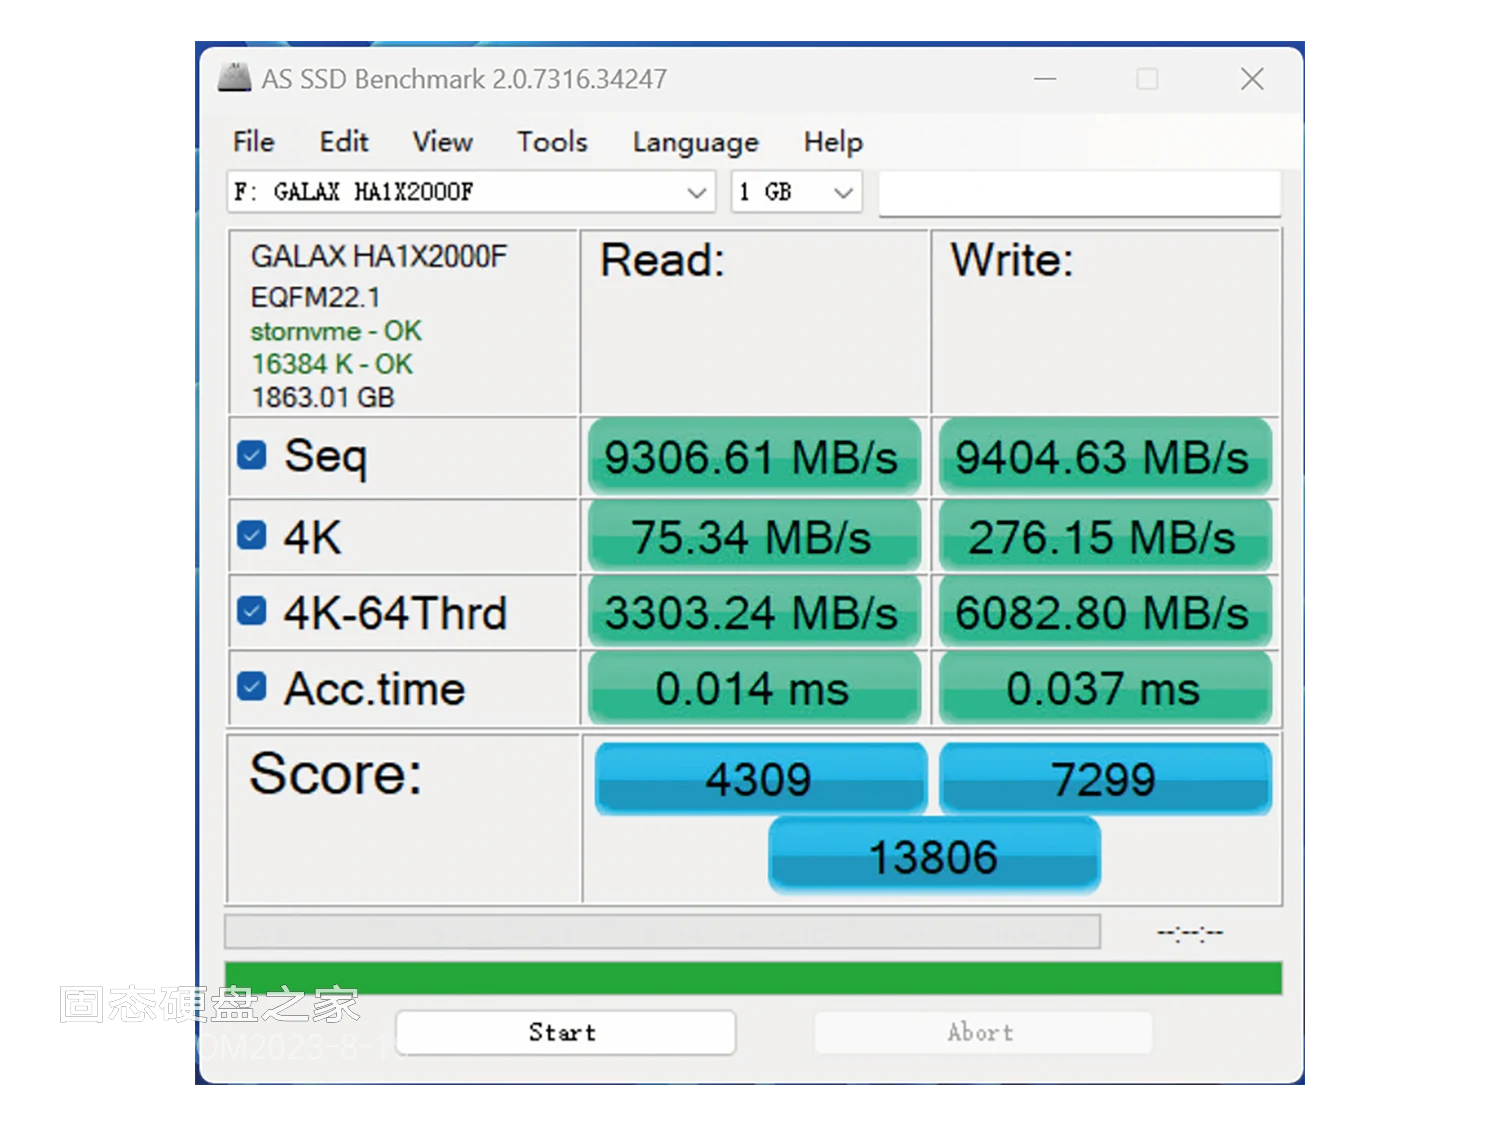Click the 4K-64Thrd write result 6082.80 MB/s
1500x1126 pixels.
point(1105,612)
